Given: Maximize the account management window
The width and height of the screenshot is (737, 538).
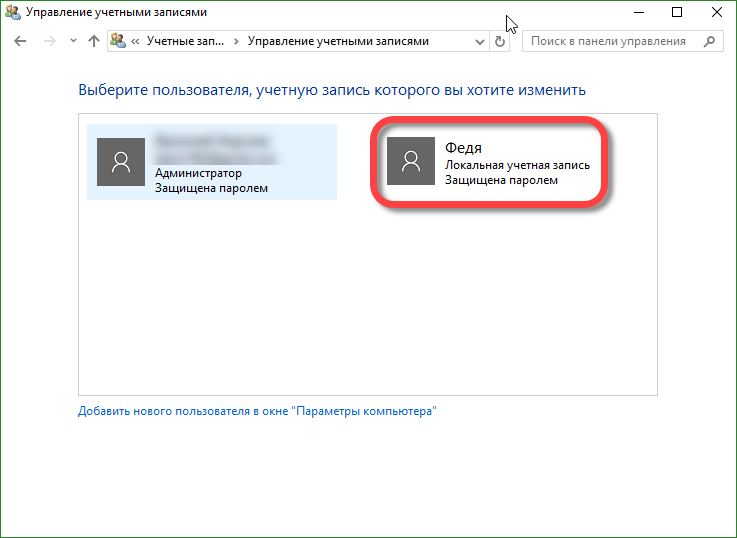Looking at the screenshot, I should (677, 12).
